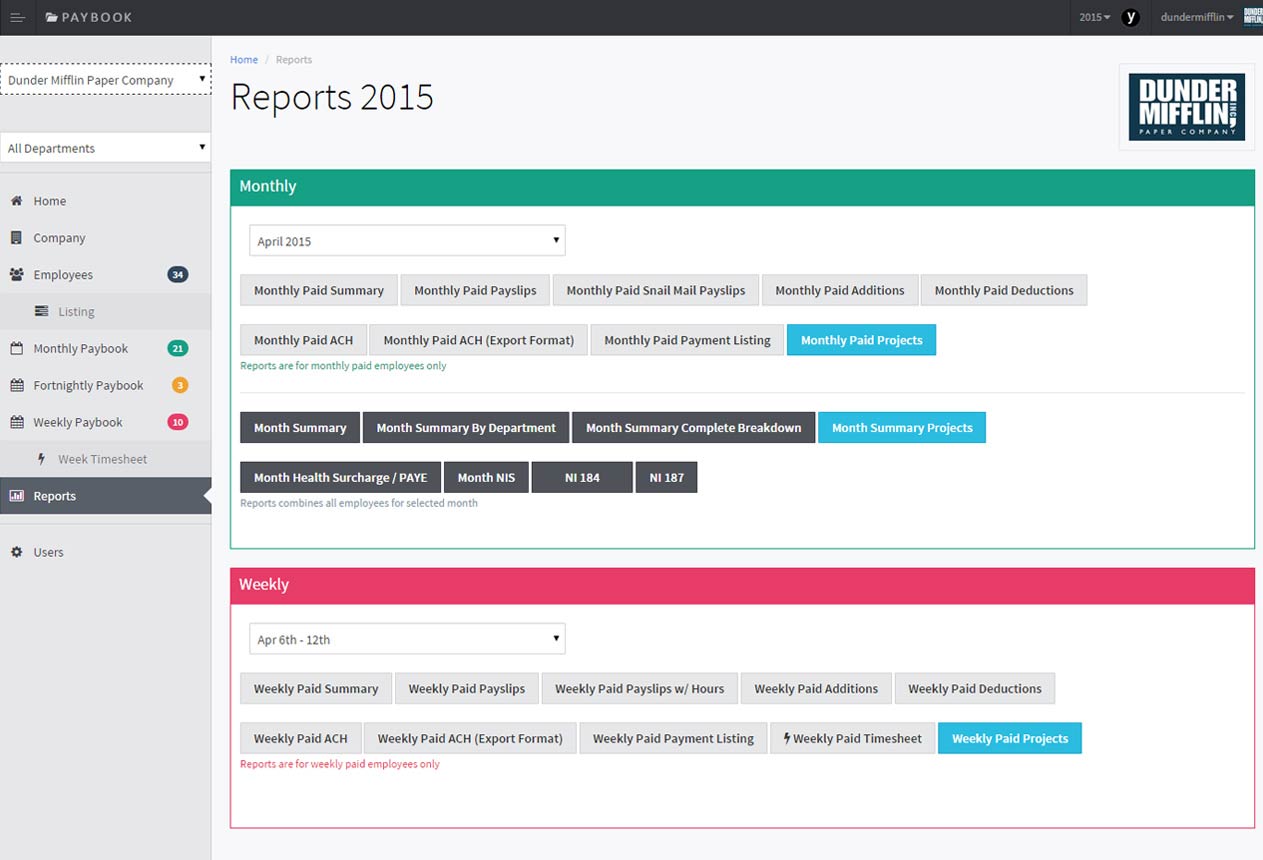Click Month Health Surcharge / PAYE button
The image size is (1263, 860).
tap(341, 477)
